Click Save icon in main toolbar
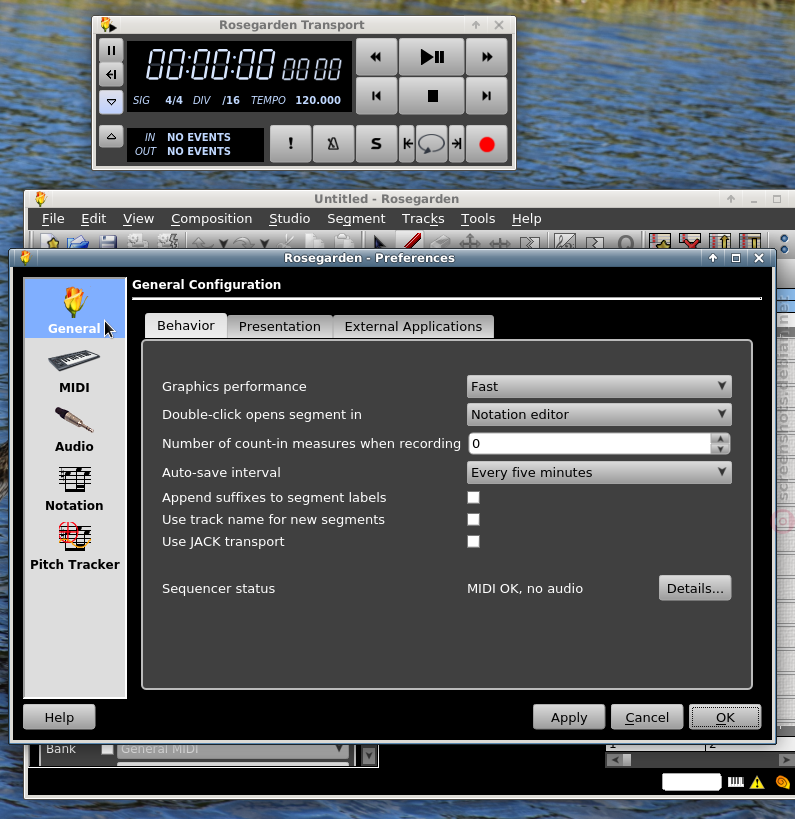 [108, 242]
